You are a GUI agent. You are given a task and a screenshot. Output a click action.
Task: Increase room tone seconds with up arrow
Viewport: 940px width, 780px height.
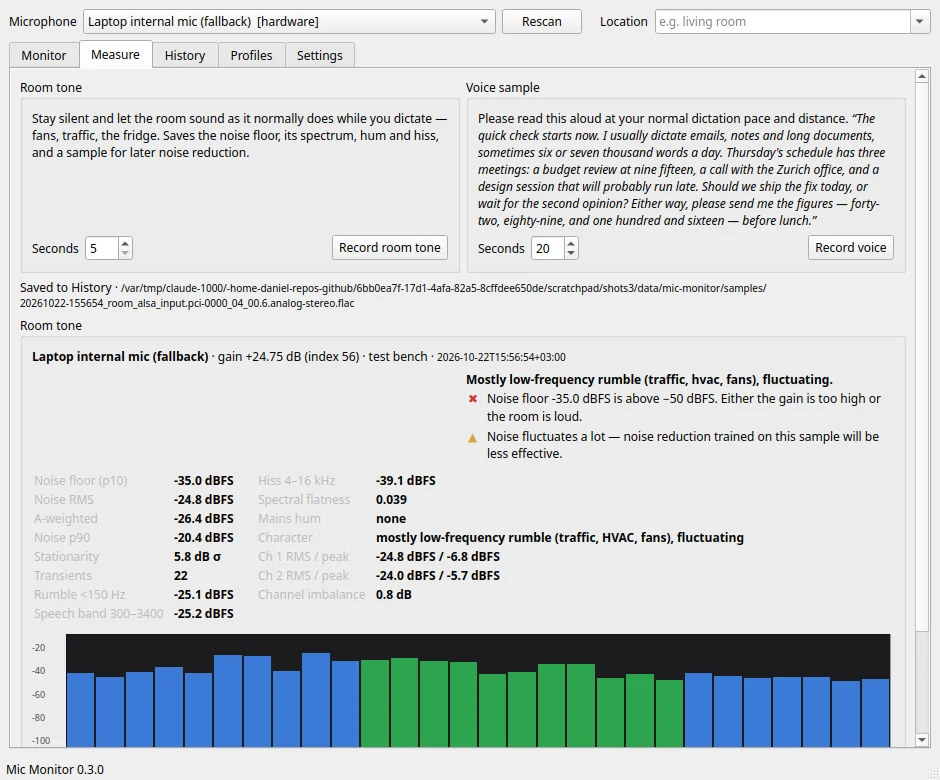click(125, 243)
